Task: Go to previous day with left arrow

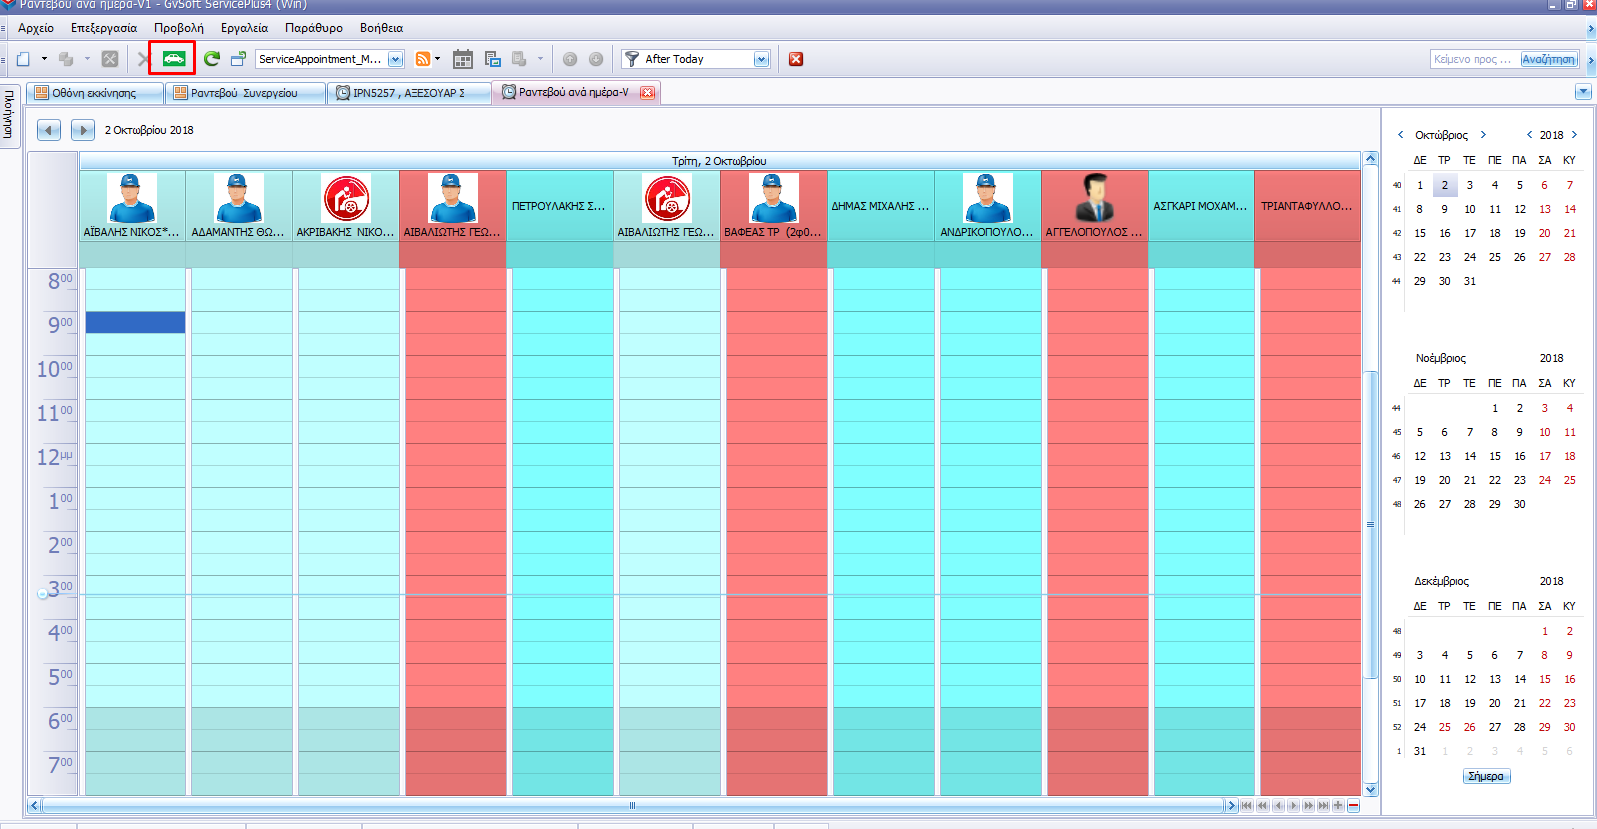Action: pos(49,130)
